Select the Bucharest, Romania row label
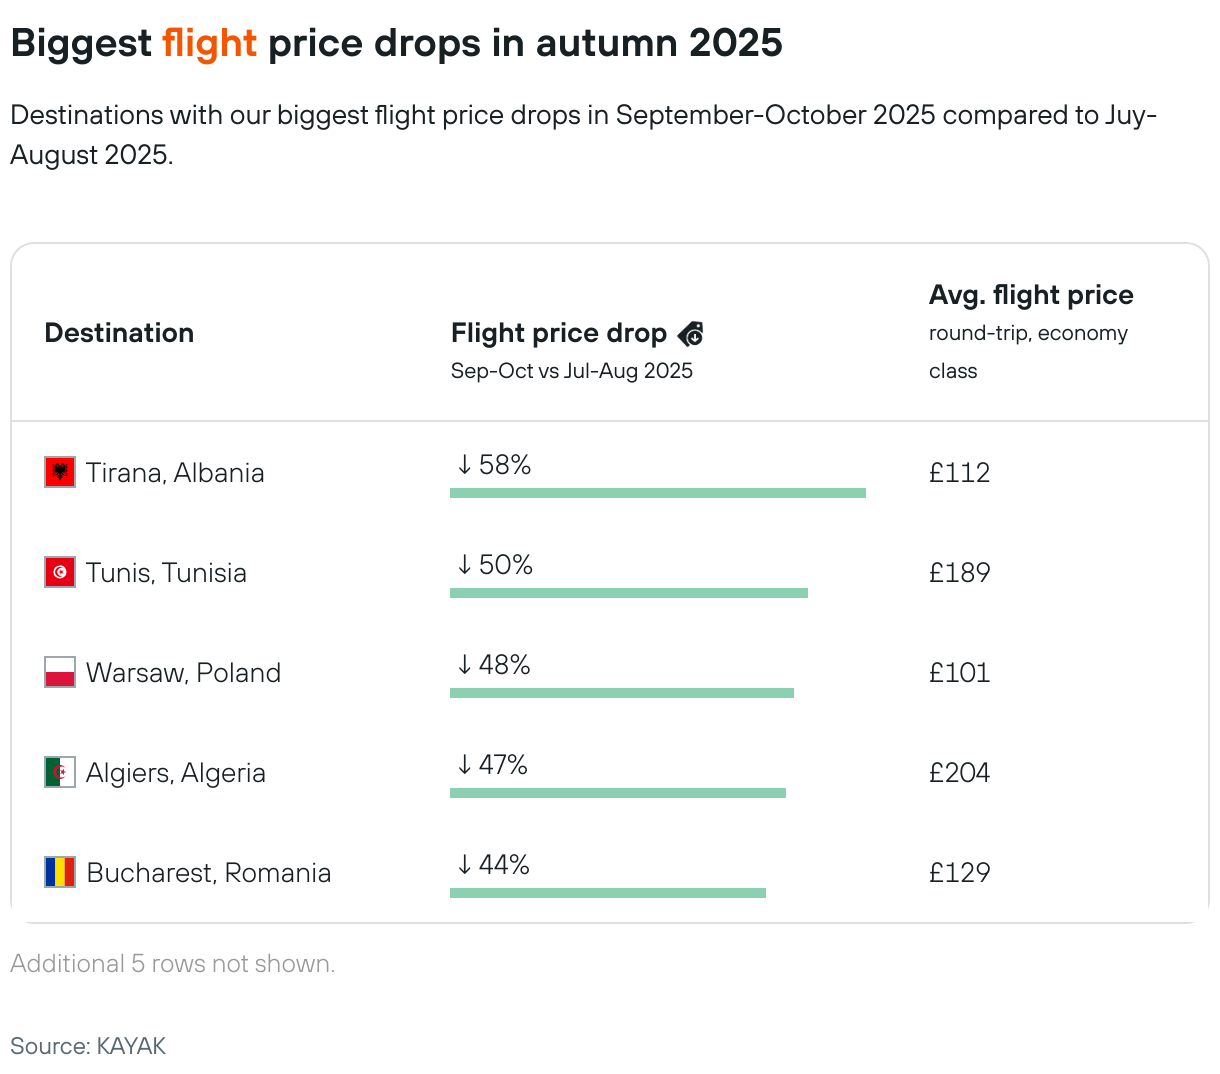The width and height of the screenshot is (1220, 1074). pyautogui.click(x=208, y=873)
